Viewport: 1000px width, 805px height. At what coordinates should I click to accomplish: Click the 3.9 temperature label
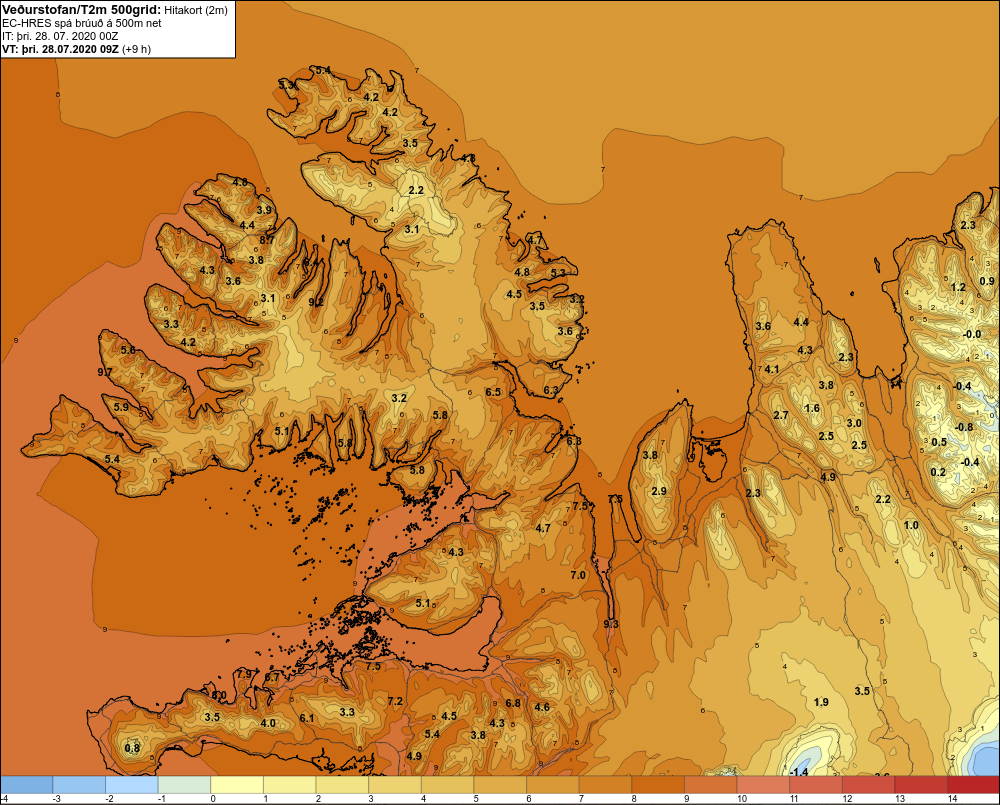(x=264, y=210)
